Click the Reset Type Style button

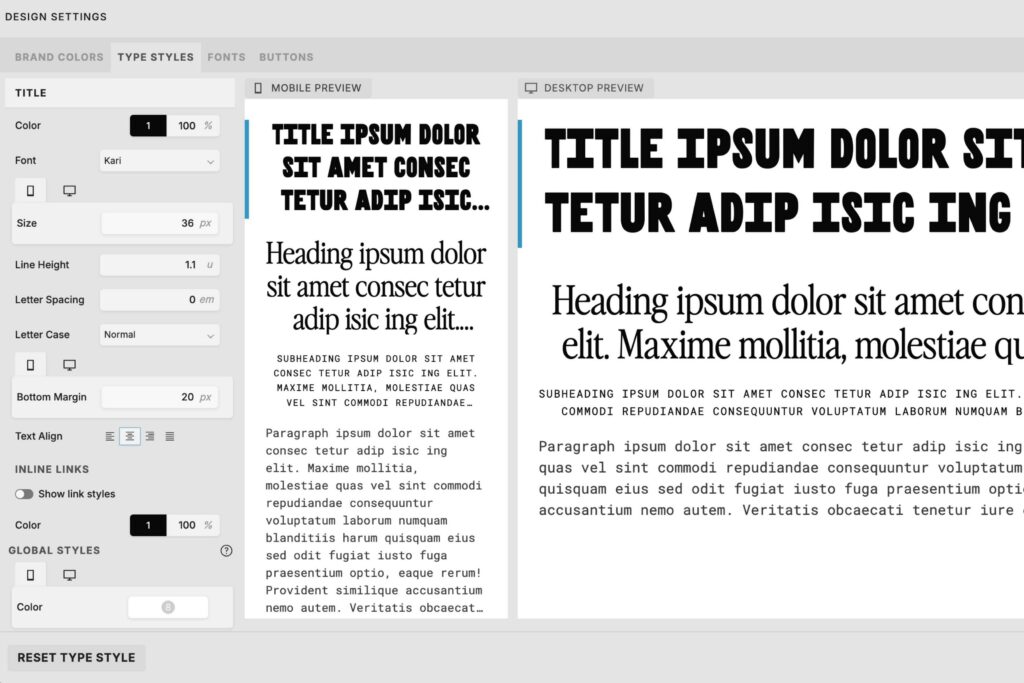coord(76,657)
